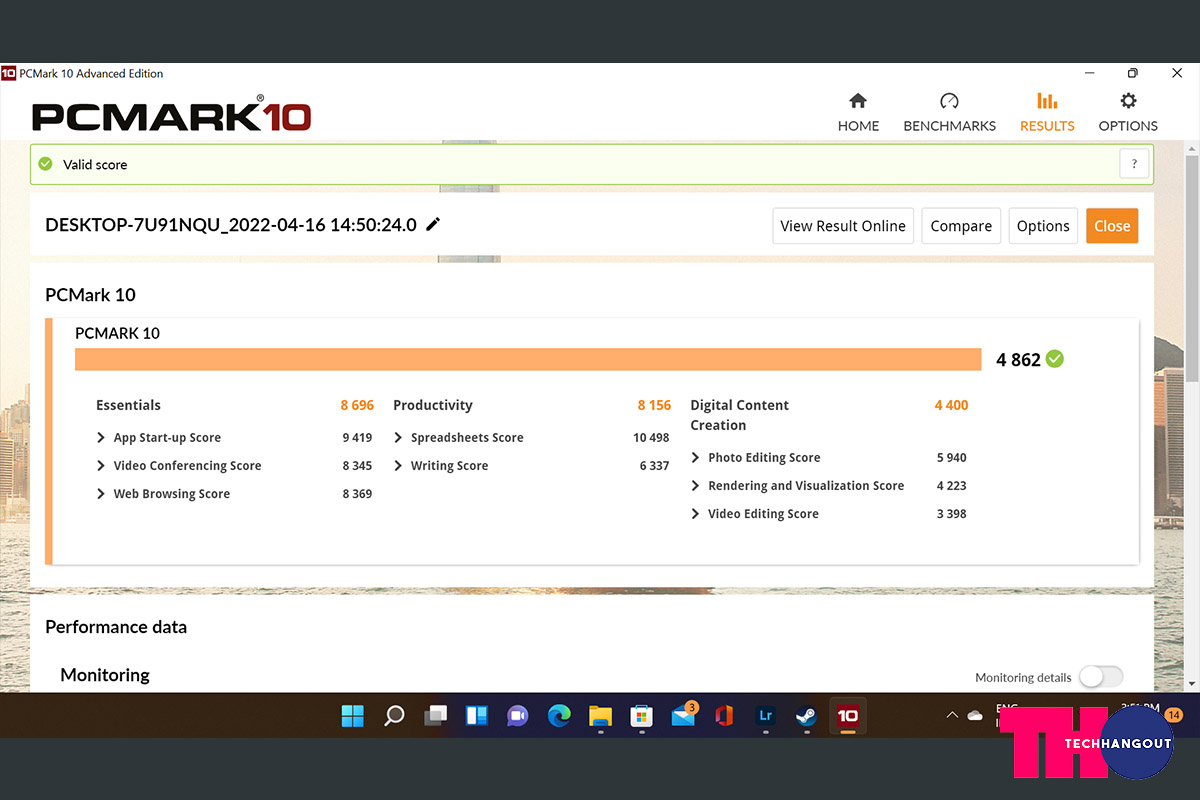Open the result Options button
This screenshot has width=1200, height=800.
[x=1043, y=226]
